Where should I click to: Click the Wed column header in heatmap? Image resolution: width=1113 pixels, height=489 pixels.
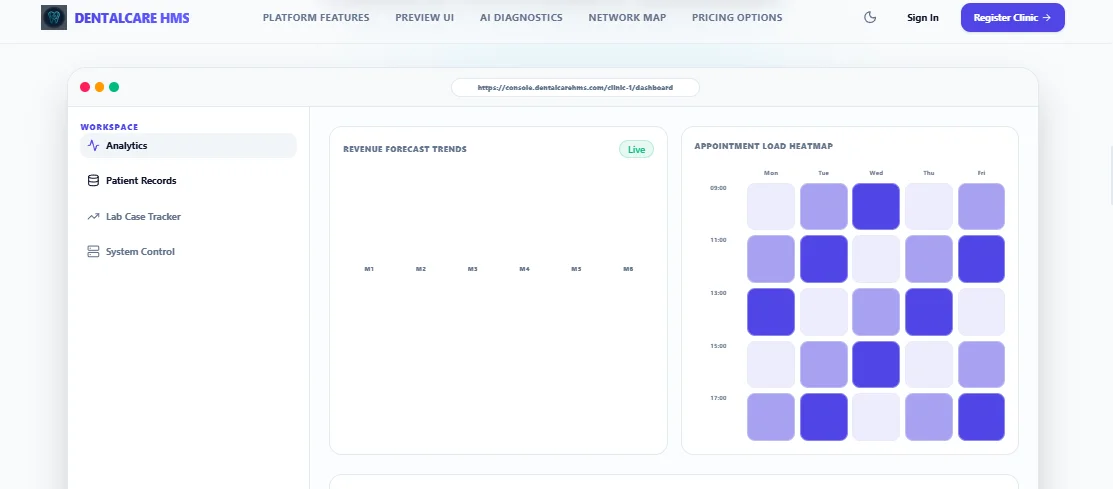pyautogui.click(x=876, y=173)
